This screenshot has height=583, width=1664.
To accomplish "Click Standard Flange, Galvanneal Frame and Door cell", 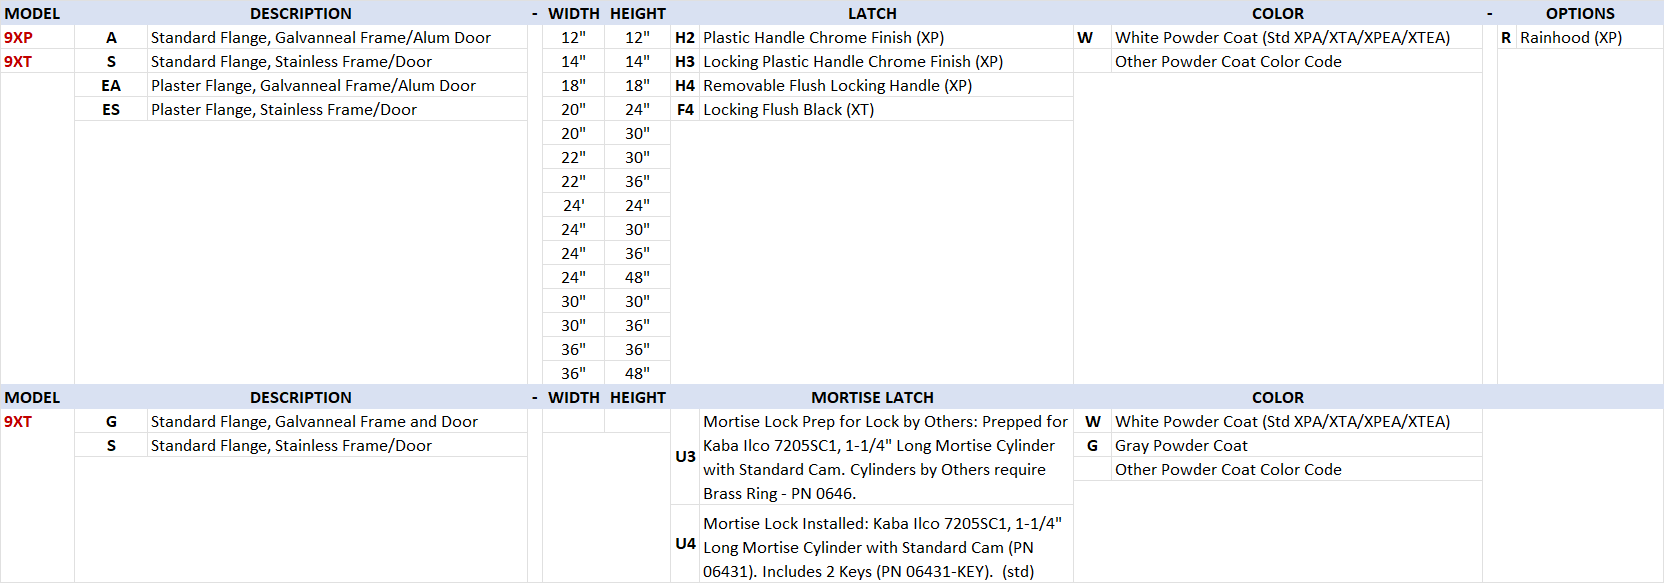I will click(314, 422).
